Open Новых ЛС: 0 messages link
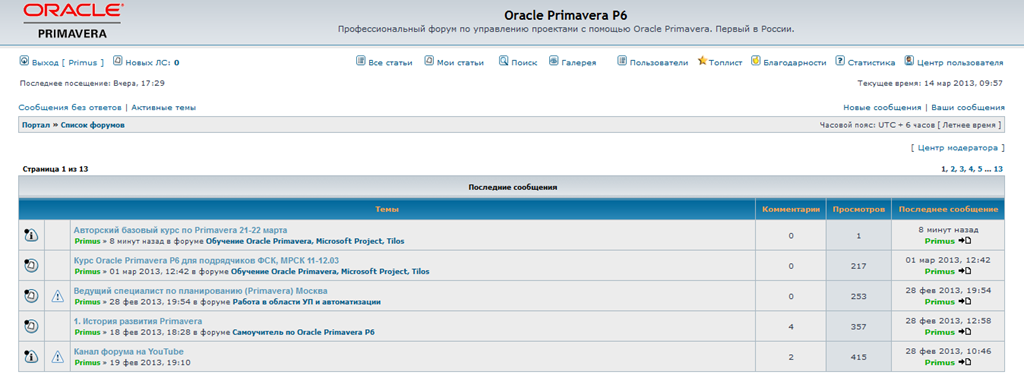The width and height of the screenshot is (1024, 375). coord(152,63)
